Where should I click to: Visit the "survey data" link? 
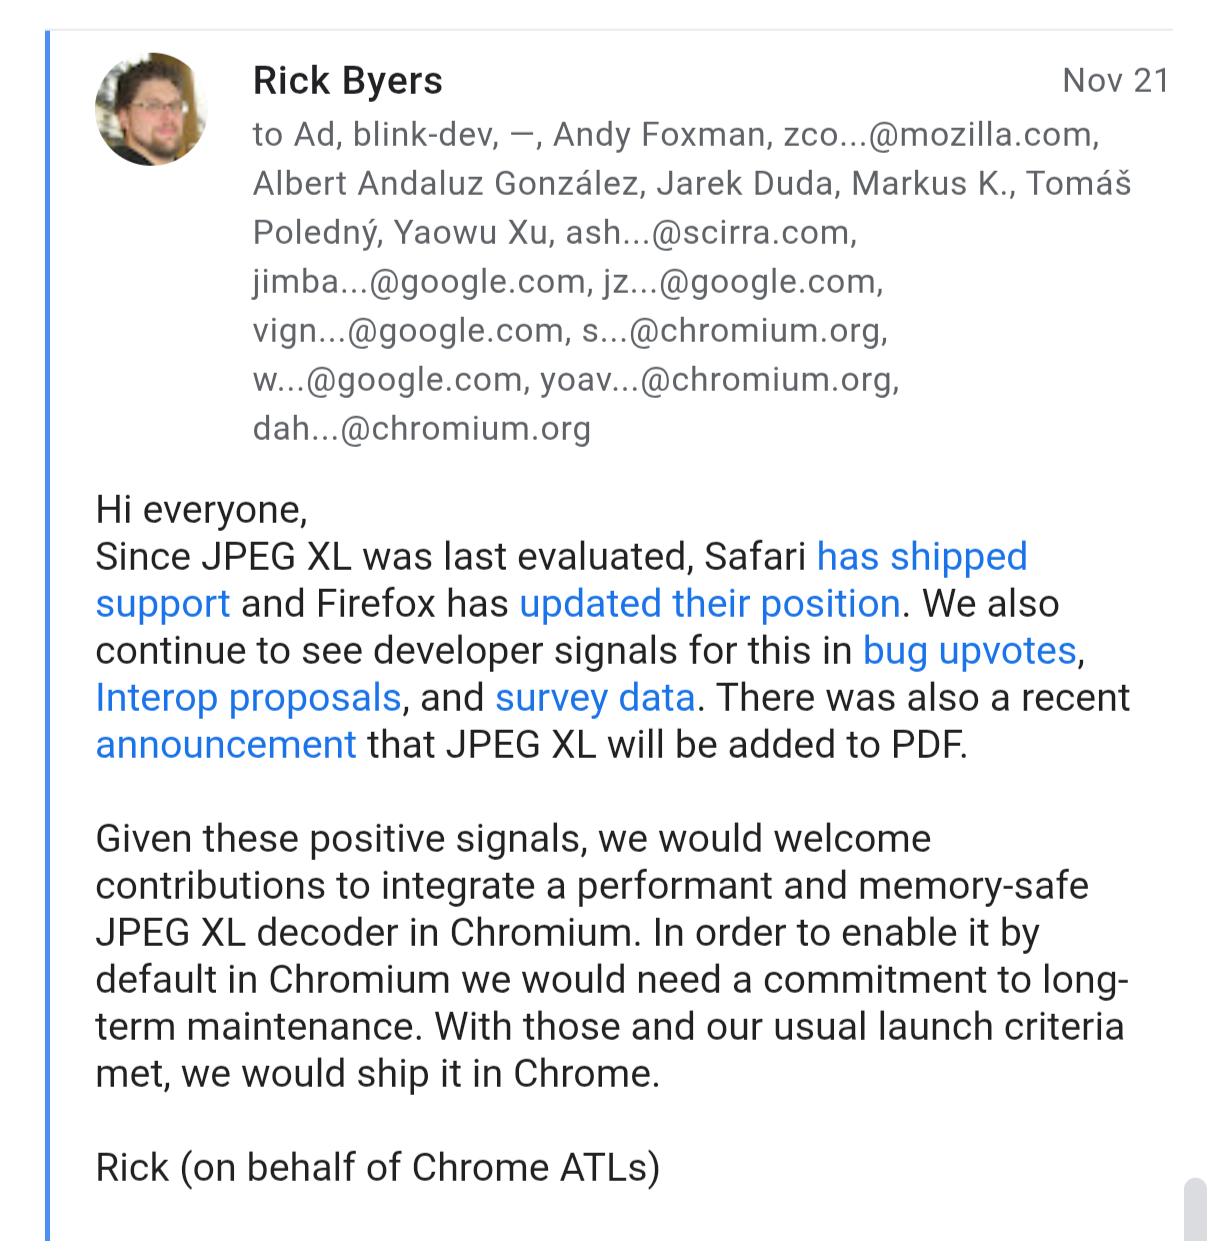point(595,698)
